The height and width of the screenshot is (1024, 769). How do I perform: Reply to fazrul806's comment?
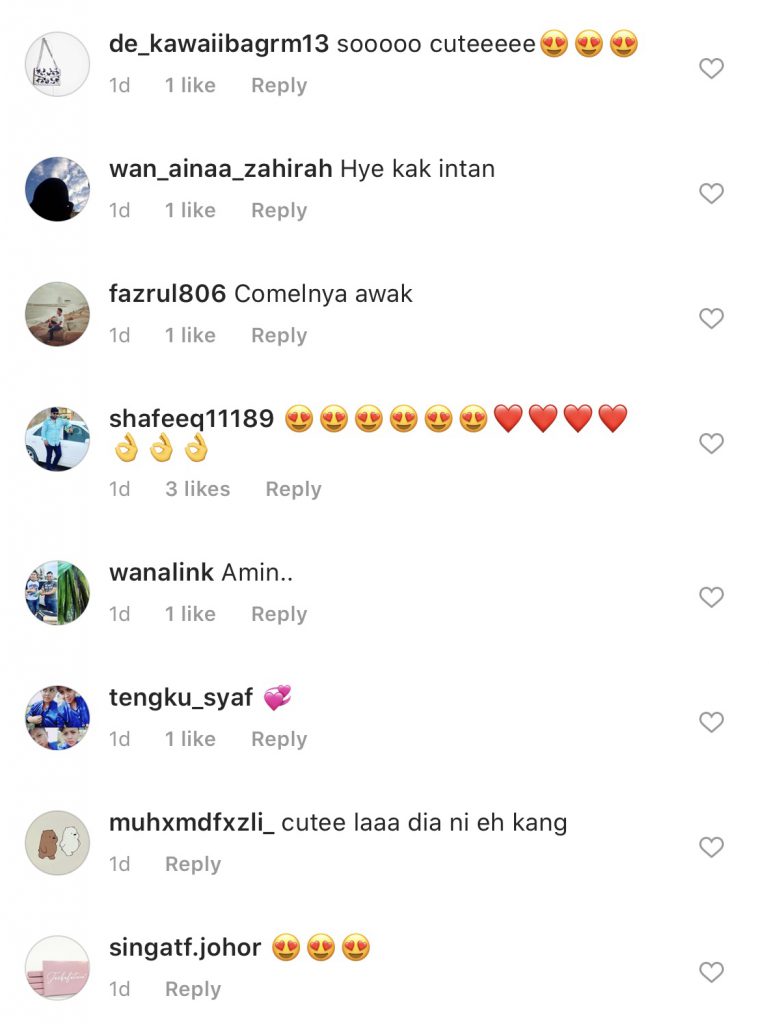click(279, 335)
